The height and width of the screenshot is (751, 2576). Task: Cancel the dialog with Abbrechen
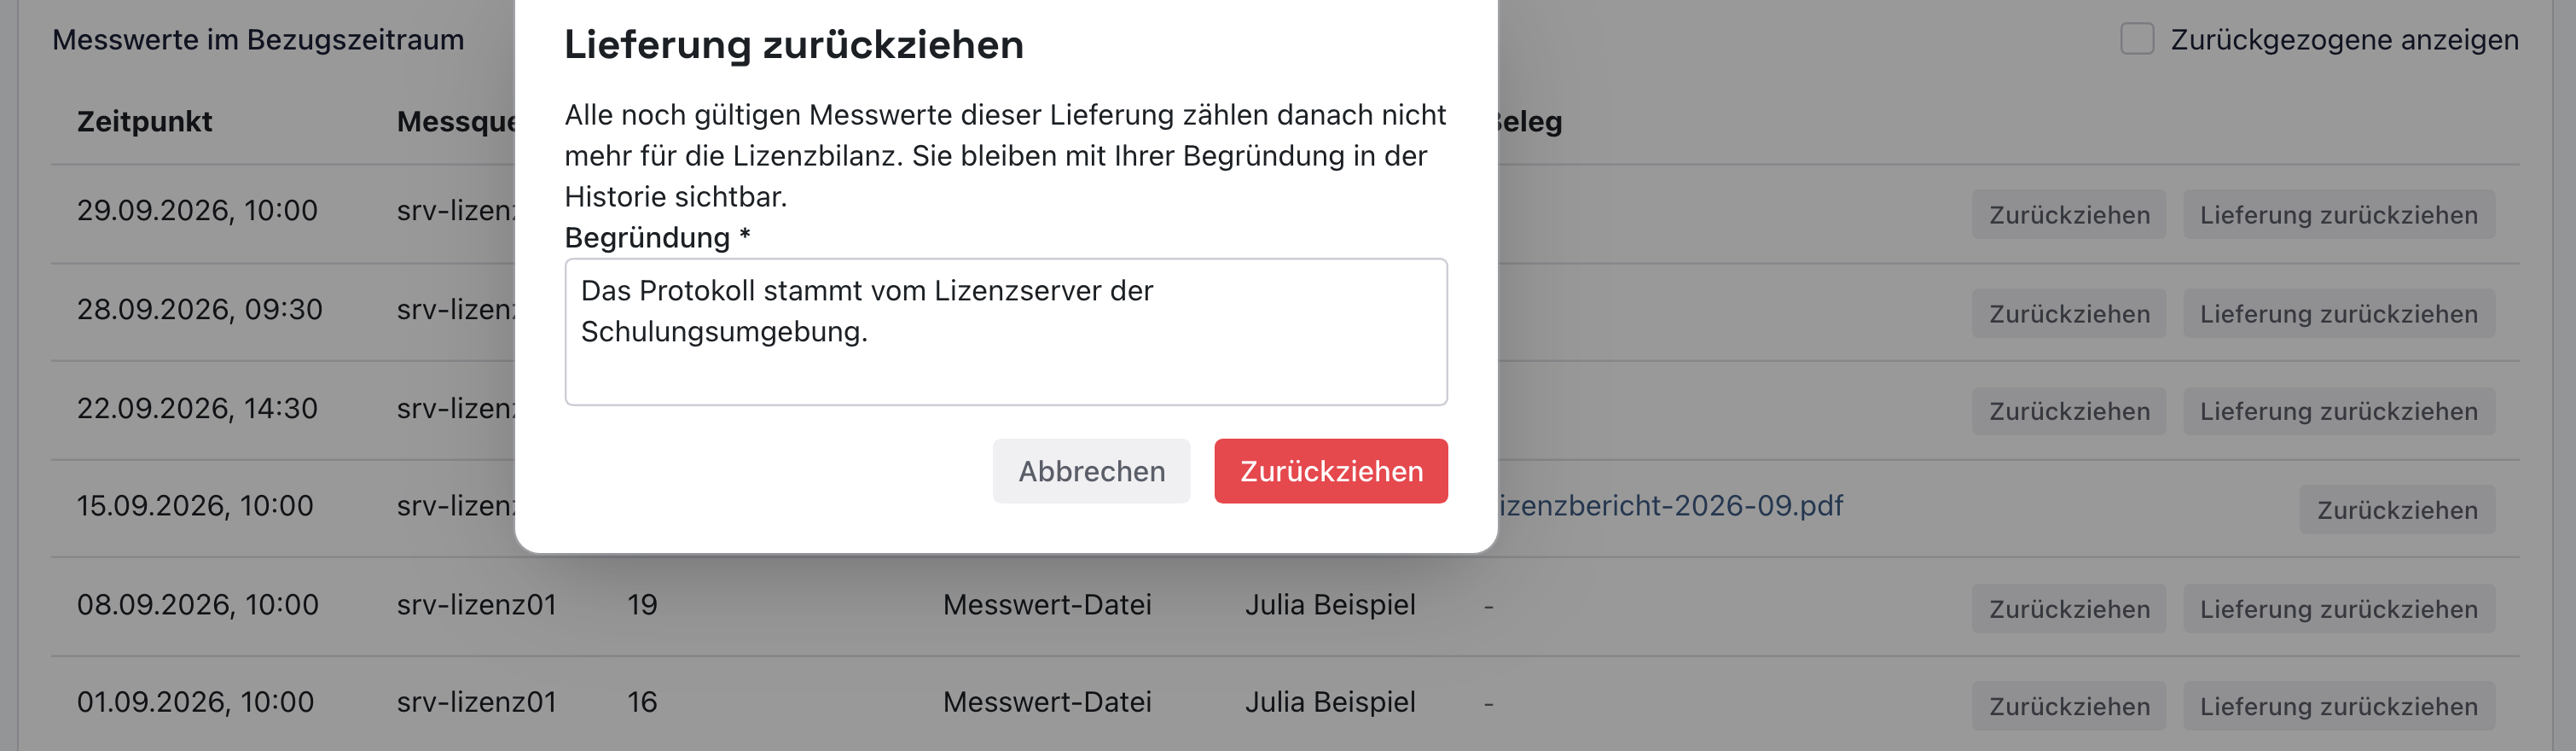click(x=1091, y=471)
